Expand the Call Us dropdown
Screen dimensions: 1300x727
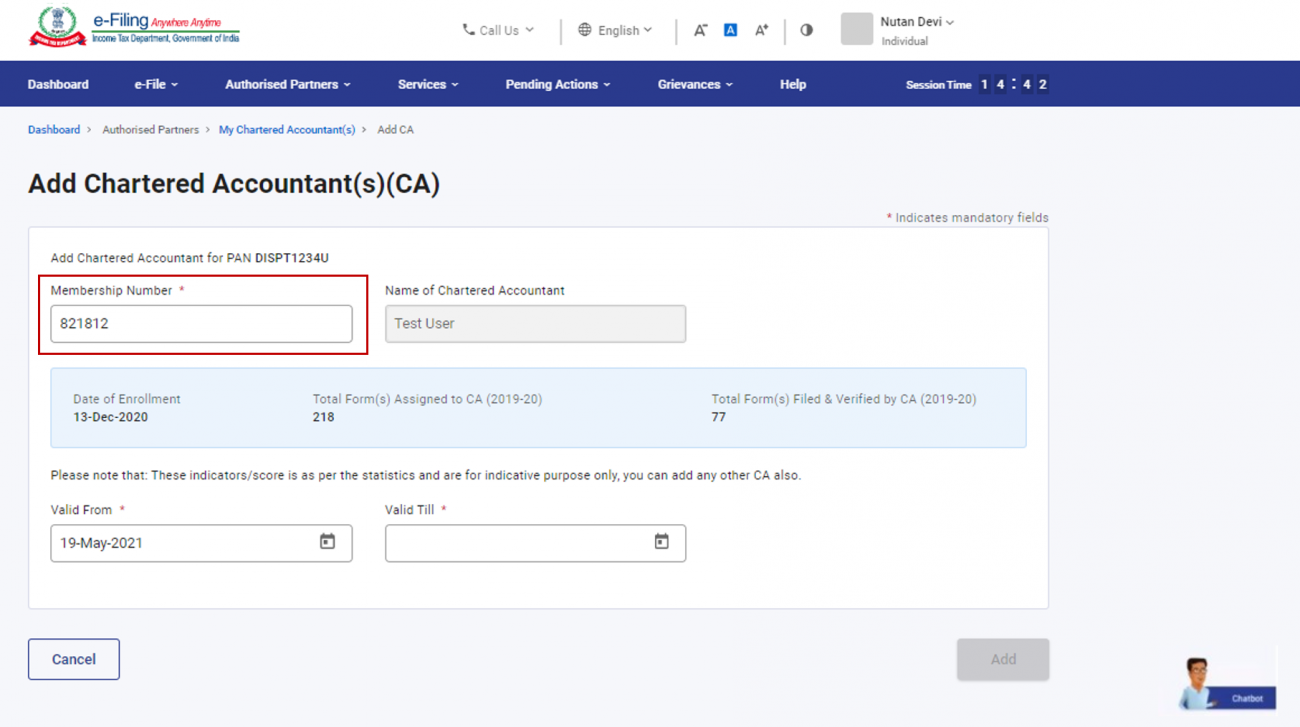497,30
